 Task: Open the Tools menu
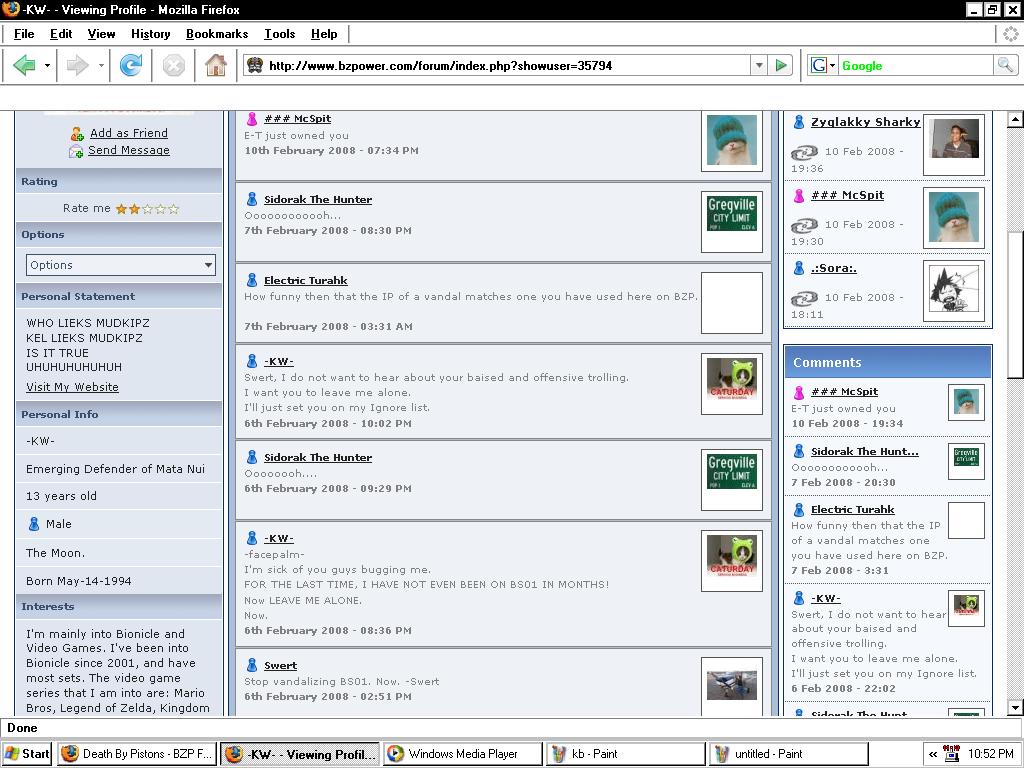(280, 34)
